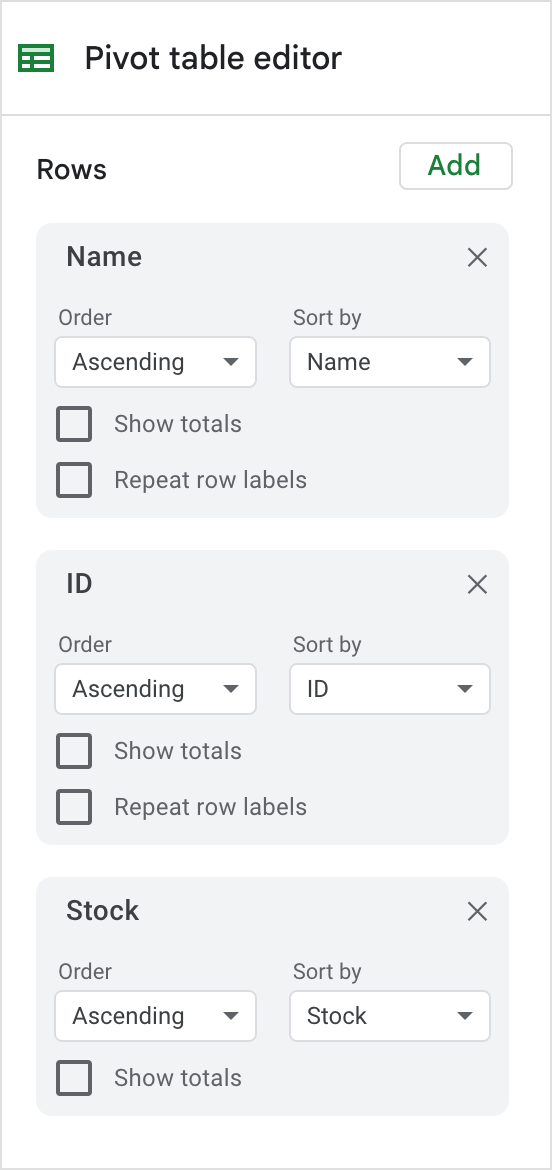Enable Show totals for Name
This screenshot has width=552, height=1170.
point(75,424)
